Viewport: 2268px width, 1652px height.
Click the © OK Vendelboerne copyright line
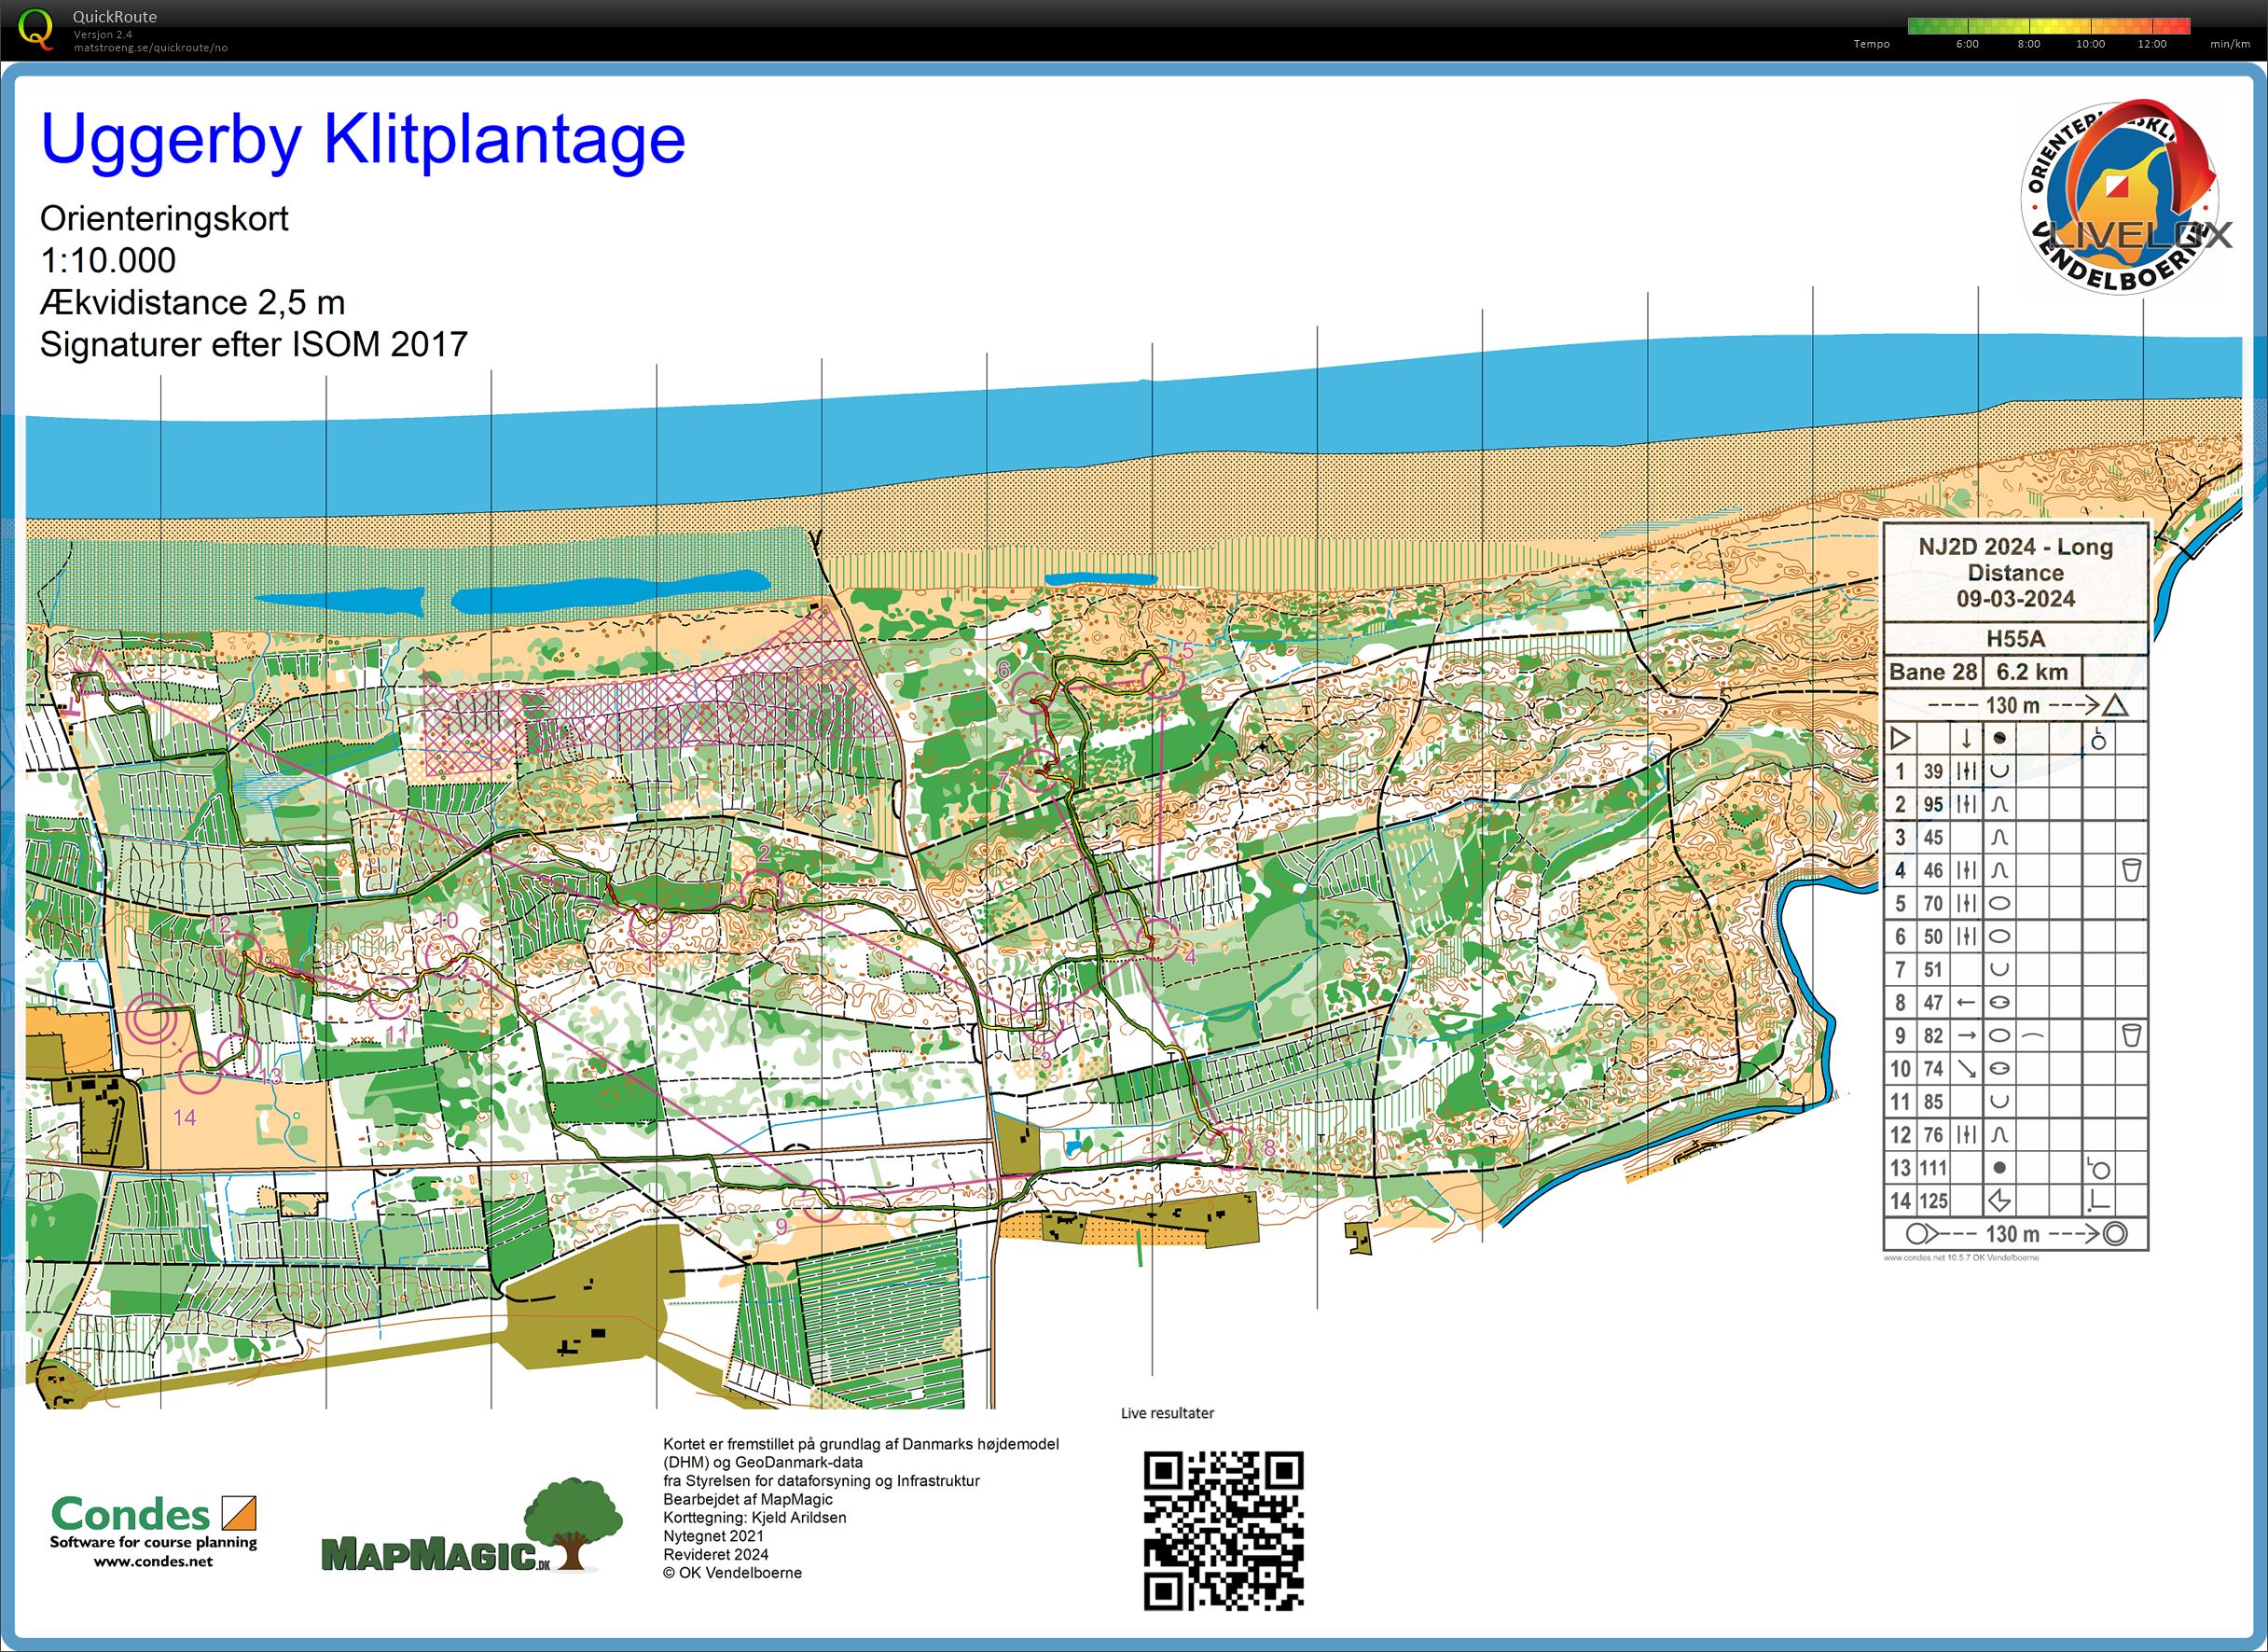pyautogui.click(x=732, y=1572)
